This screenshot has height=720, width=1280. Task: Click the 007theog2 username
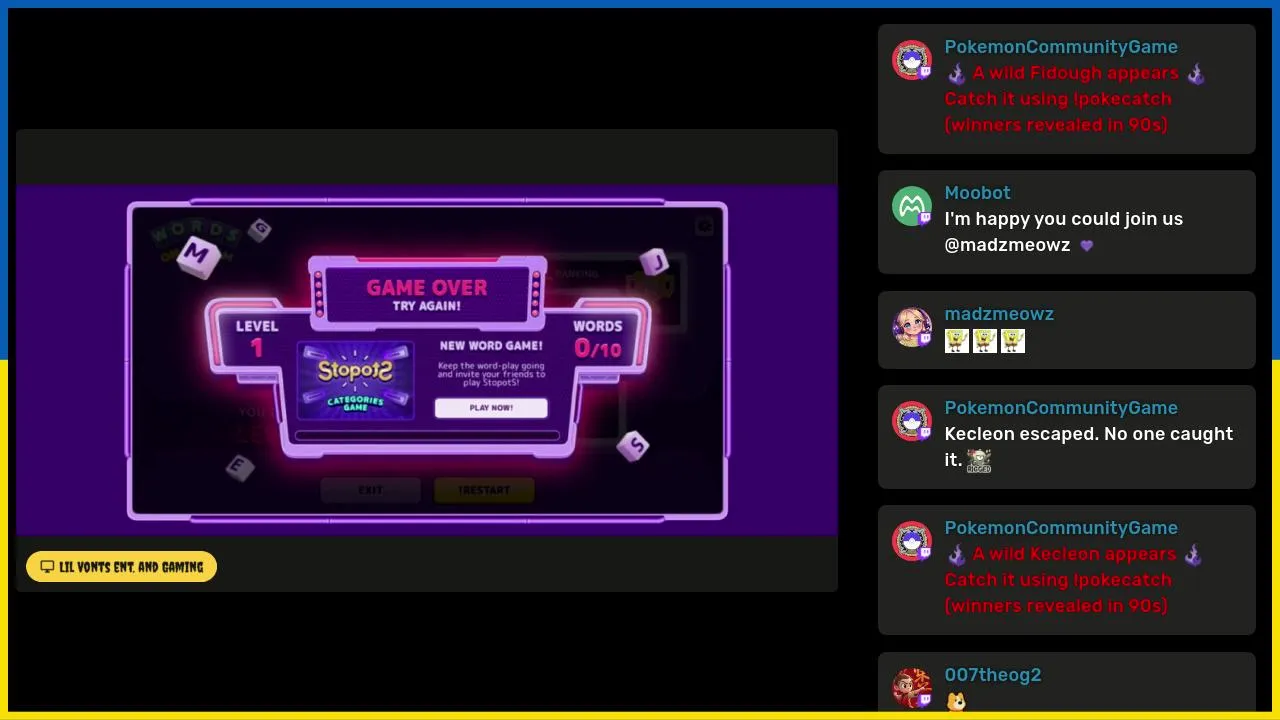[993, 675]
